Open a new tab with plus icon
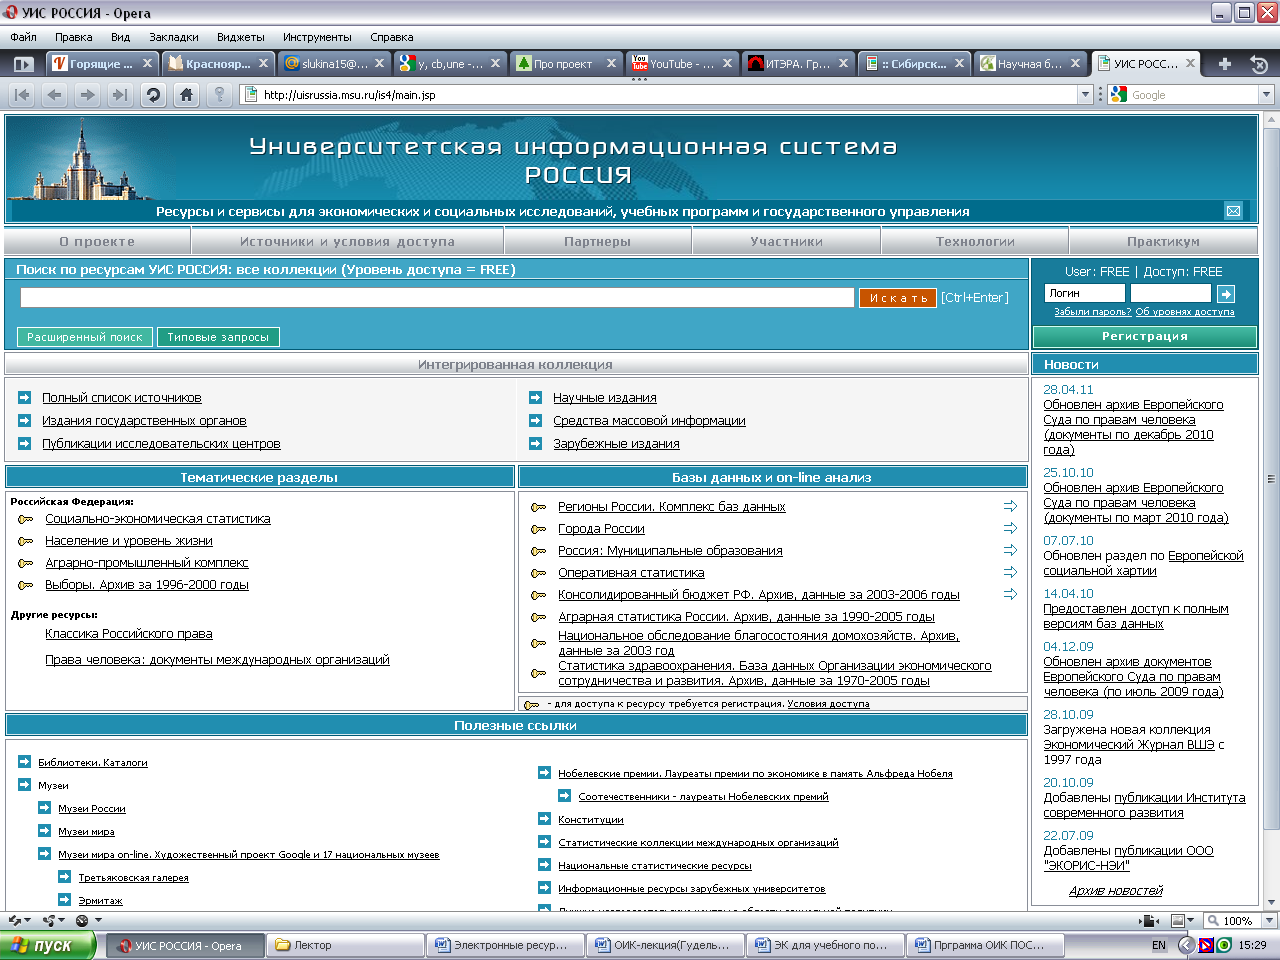Screen dimensions: 1280x960 pyautogui.click(x=1225, y=64)
